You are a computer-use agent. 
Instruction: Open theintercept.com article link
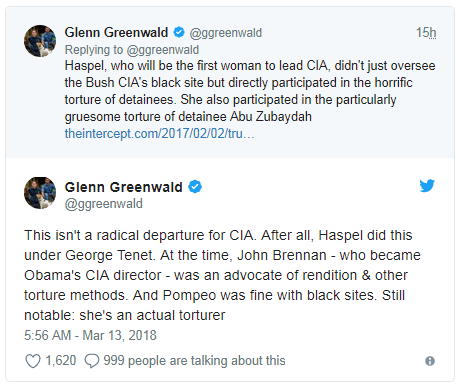pos(159,134)
